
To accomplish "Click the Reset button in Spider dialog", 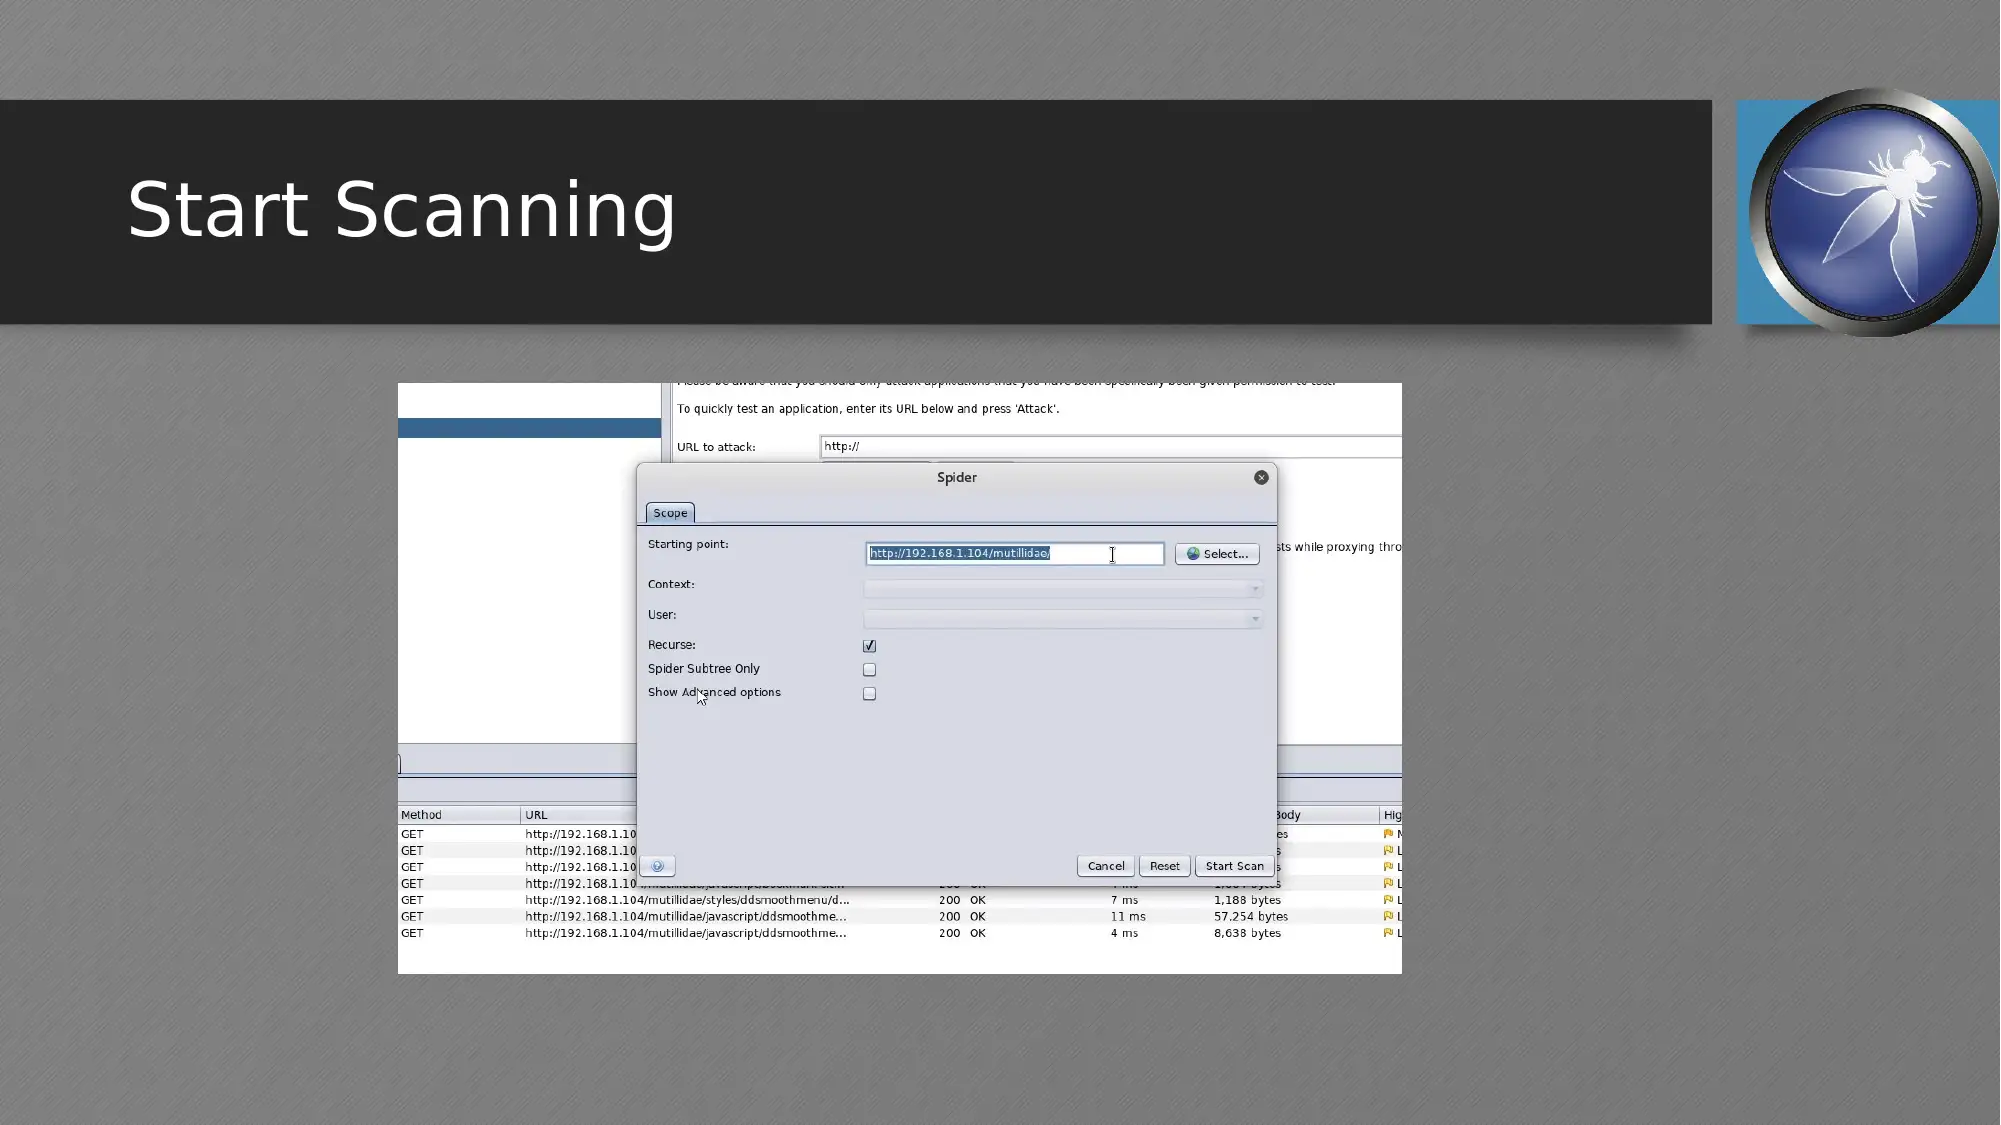I will pyautogui.click(x=1163, y=865).
